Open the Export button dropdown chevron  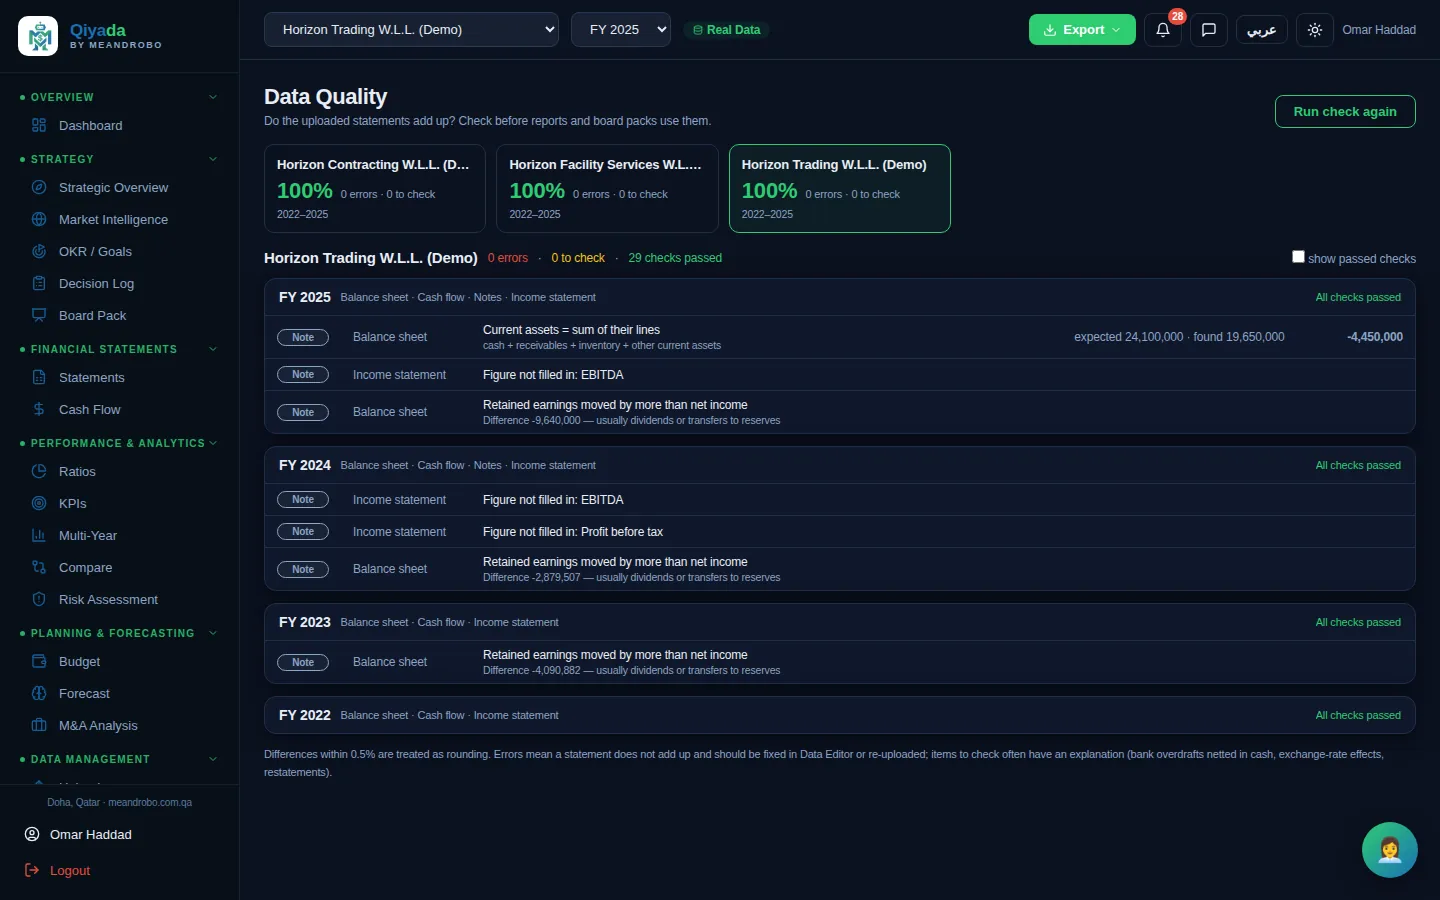pyautogui.click(x=1116, y=30)
